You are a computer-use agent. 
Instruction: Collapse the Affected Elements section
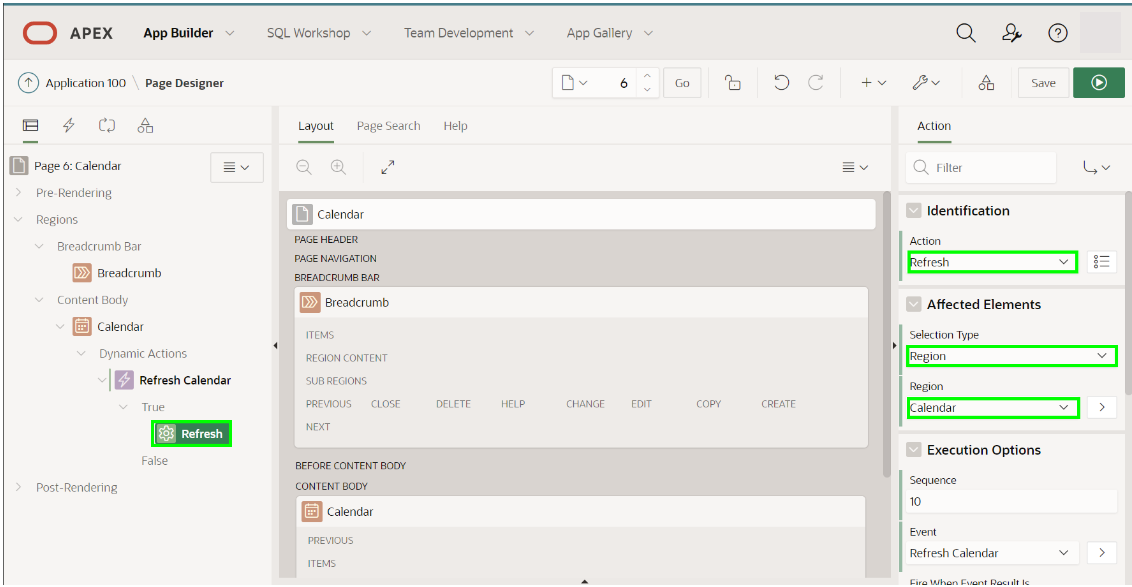click(x=913, y=304)
